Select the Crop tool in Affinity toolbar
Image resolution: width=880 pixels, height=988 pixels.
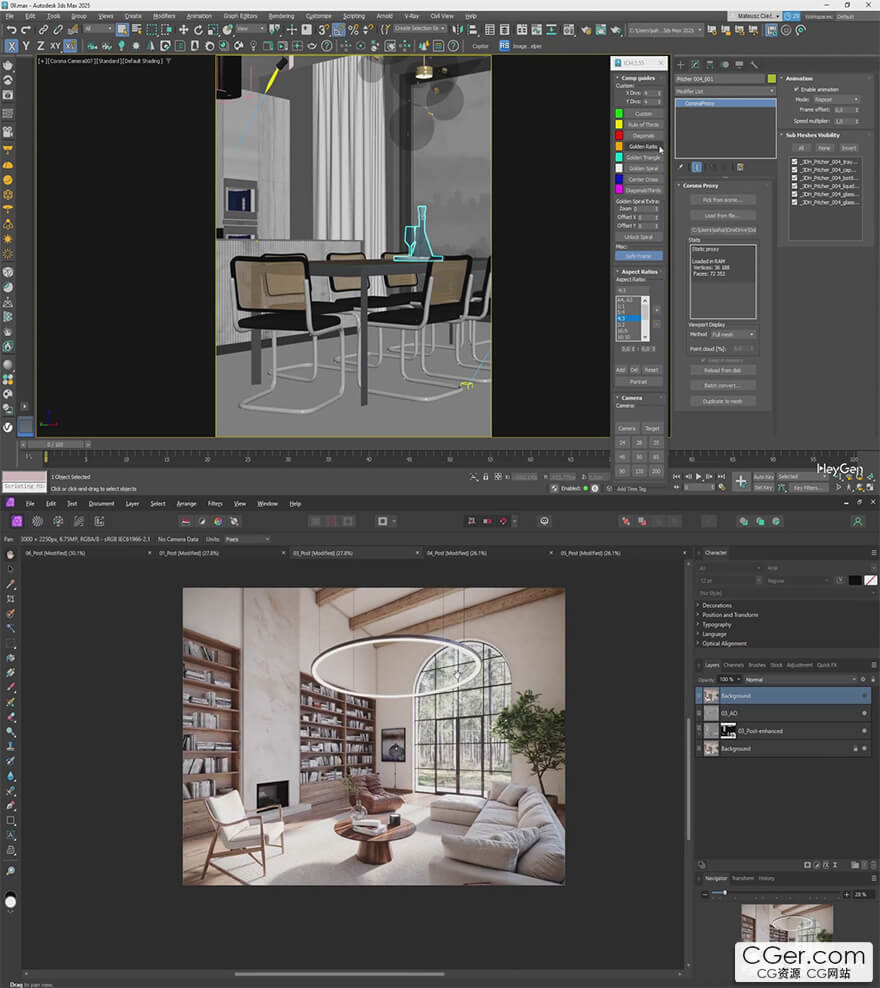click(x=11, y=599)
